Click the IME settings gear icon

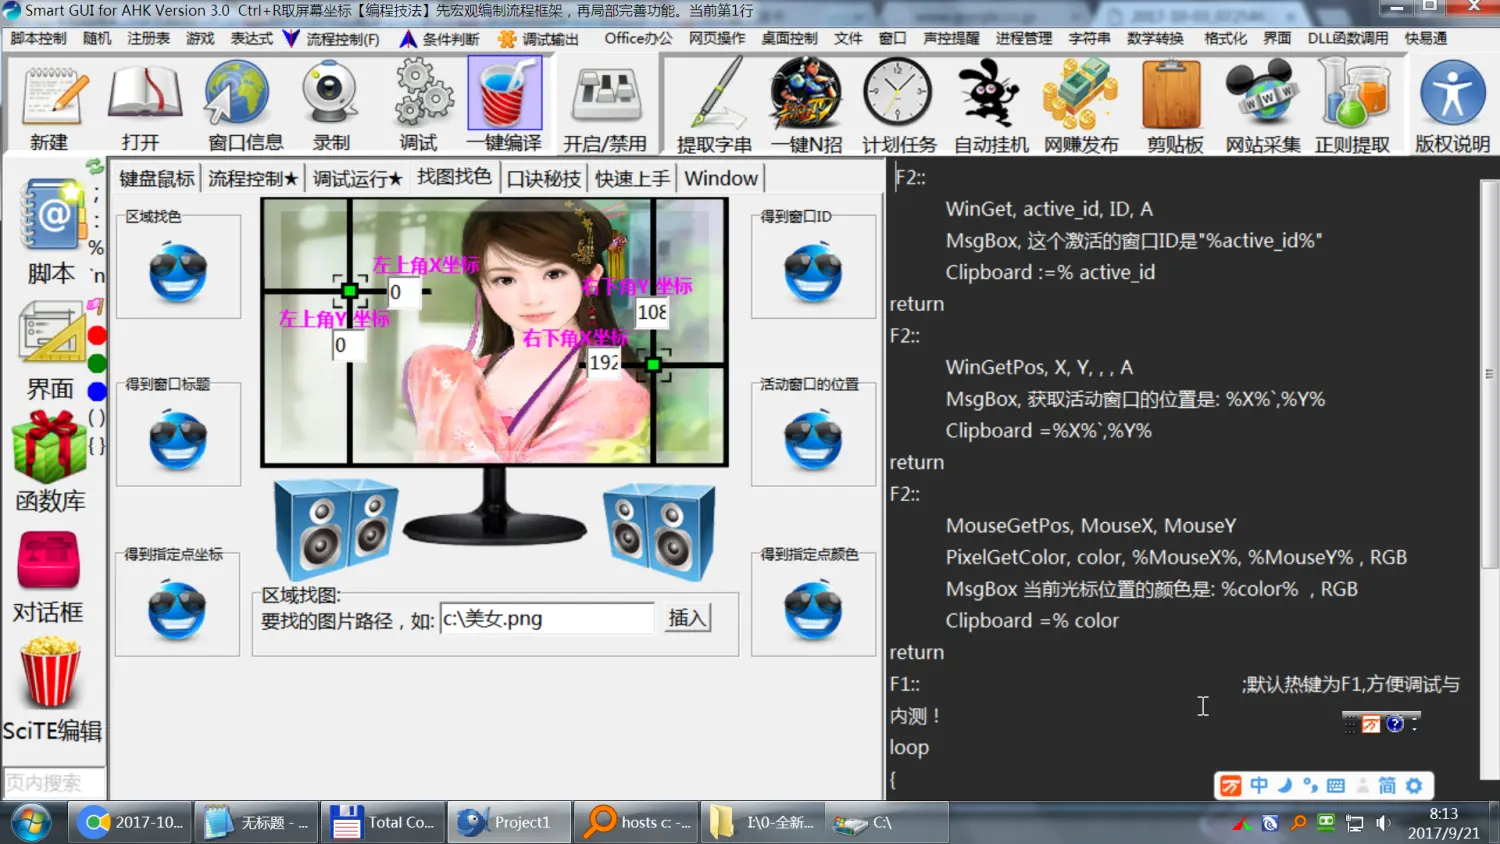(x=1414, y=786)
